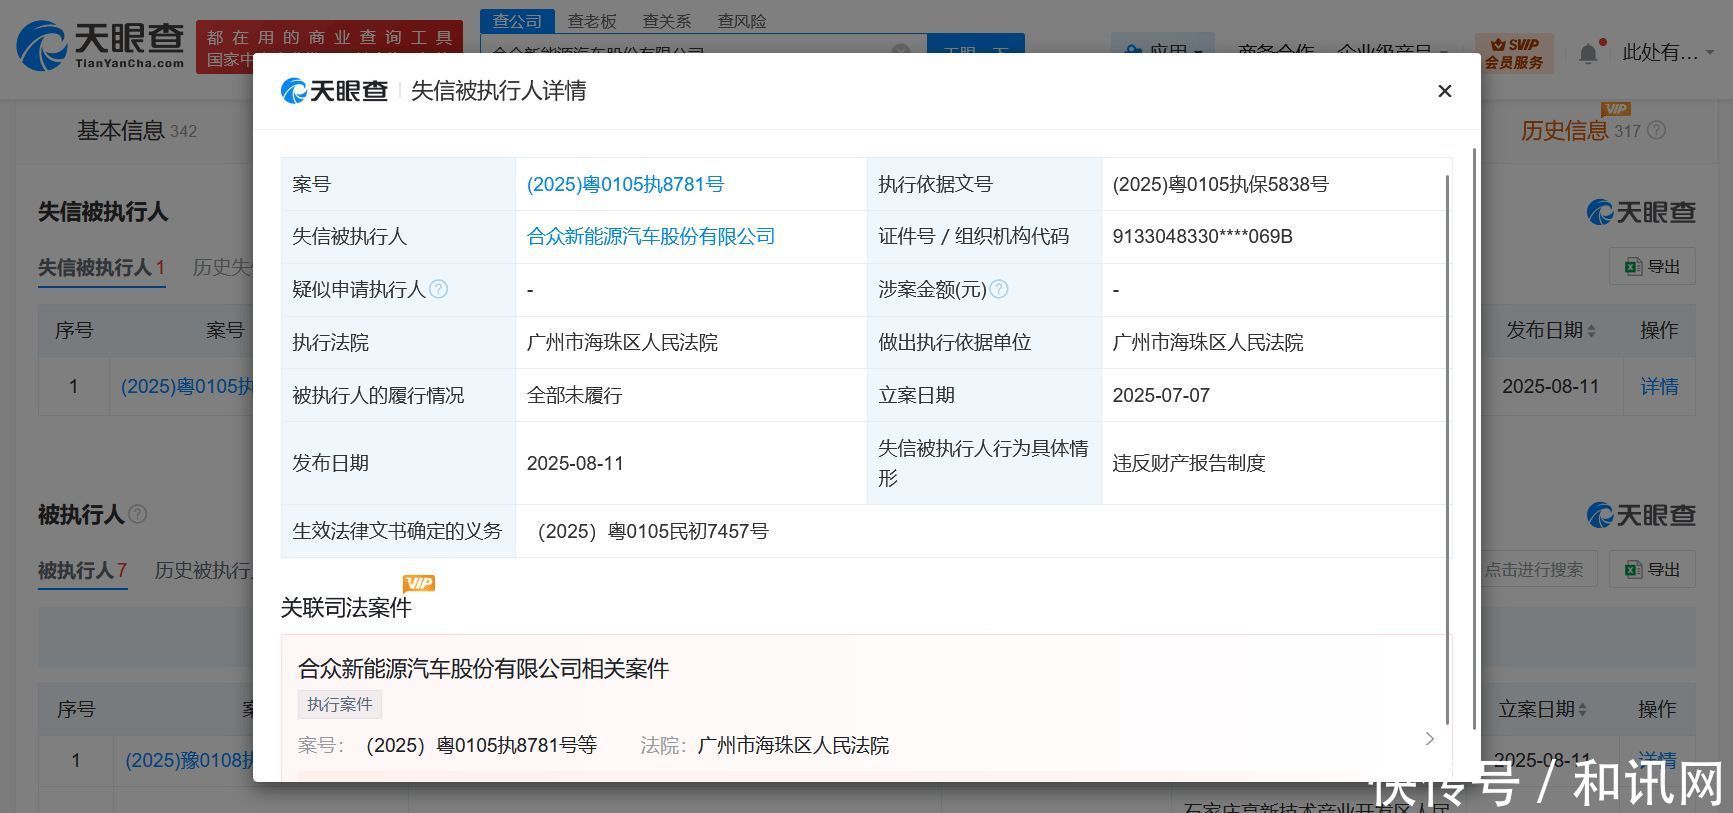Click the help icon beside 涉案金额(元)

998,289
